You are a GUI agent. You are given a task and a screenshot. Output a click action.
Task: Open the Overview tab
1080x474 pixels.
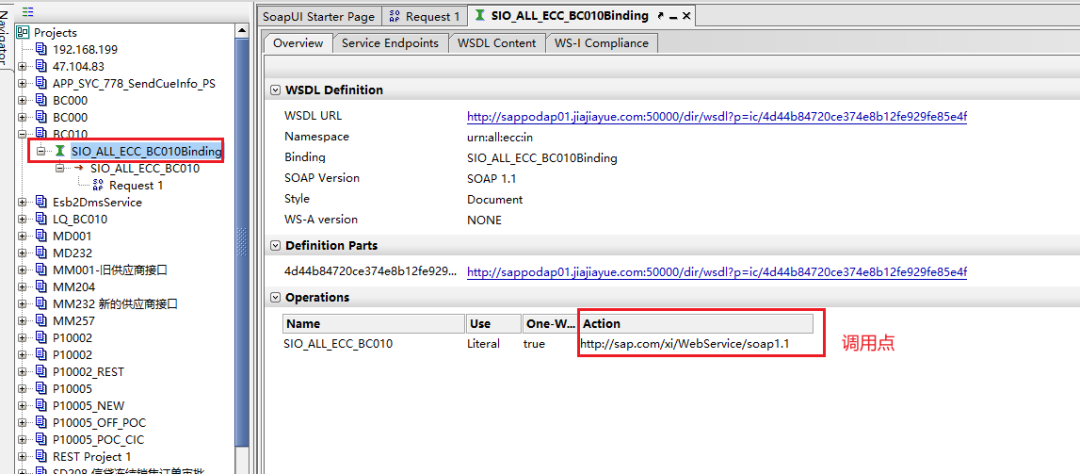click(298, 43)
